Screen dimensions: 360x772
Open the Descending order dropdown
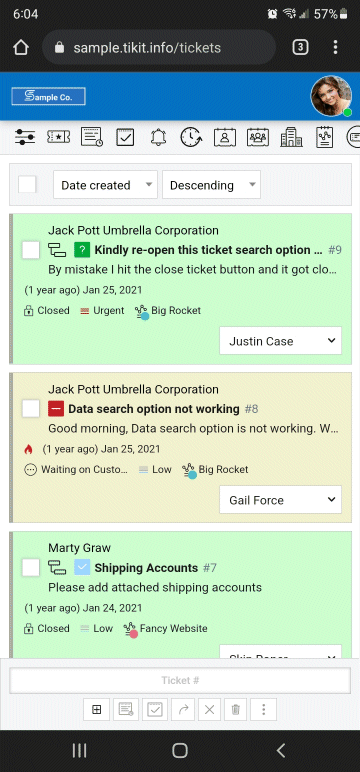[x=211, y=185]
